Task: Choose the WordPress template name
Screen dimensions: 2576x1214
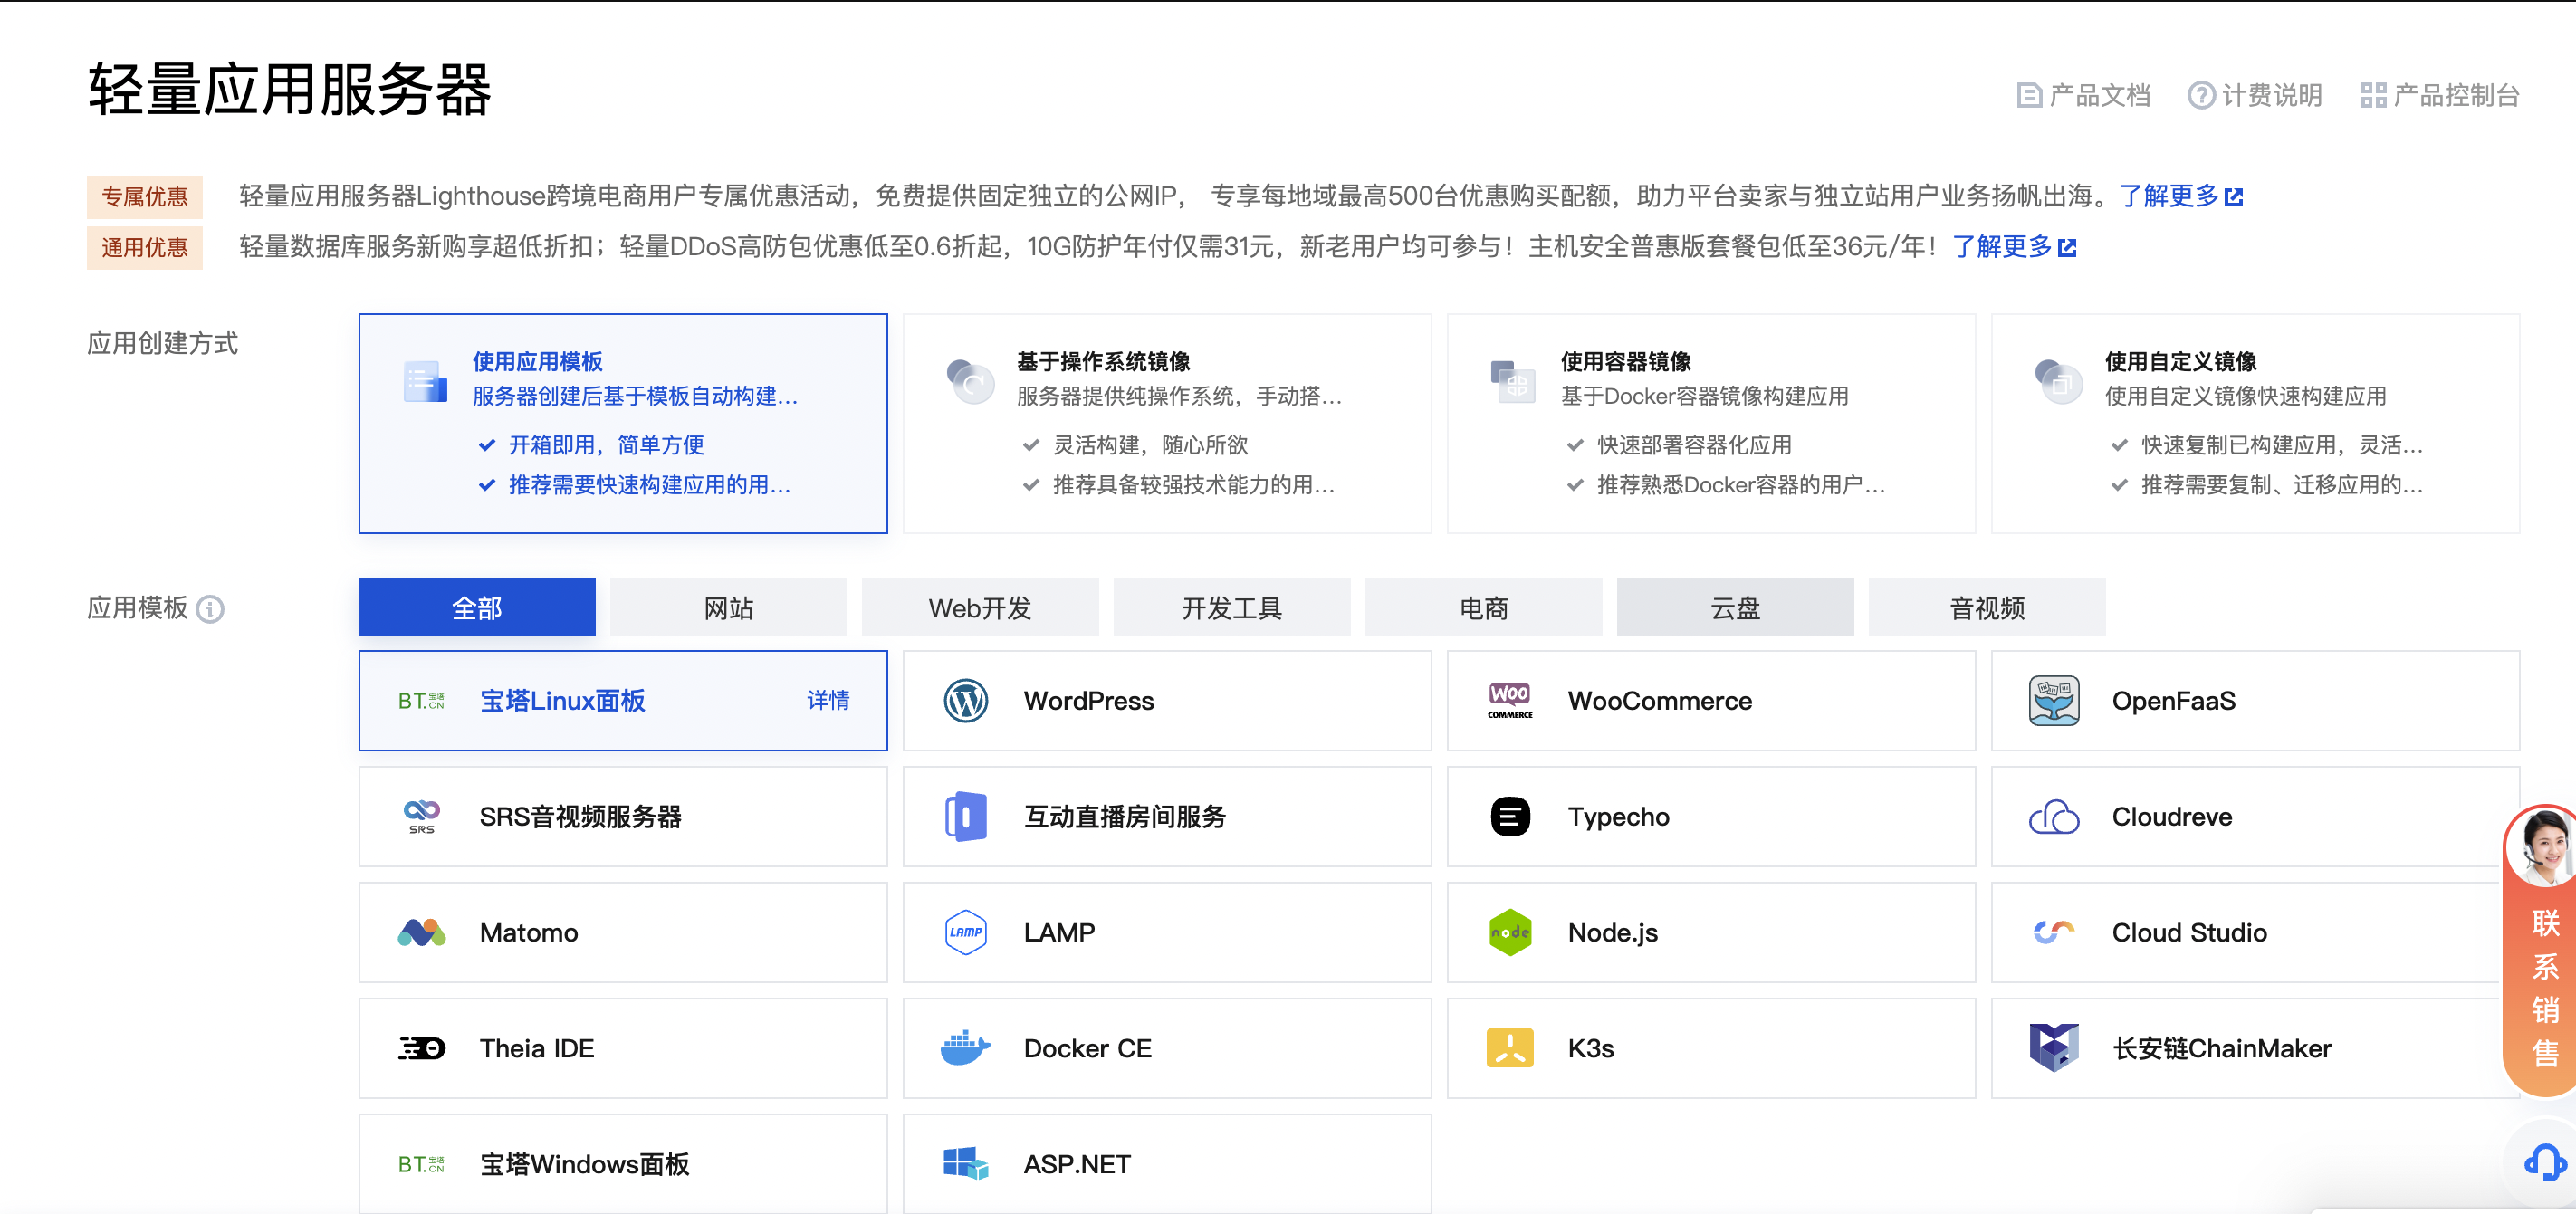Action: click(1088, 701)
